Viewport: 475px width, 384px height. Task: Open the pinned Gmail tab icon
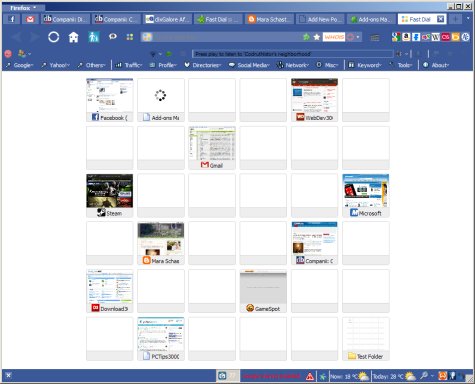pyautogui.click(x=30, y=19)
